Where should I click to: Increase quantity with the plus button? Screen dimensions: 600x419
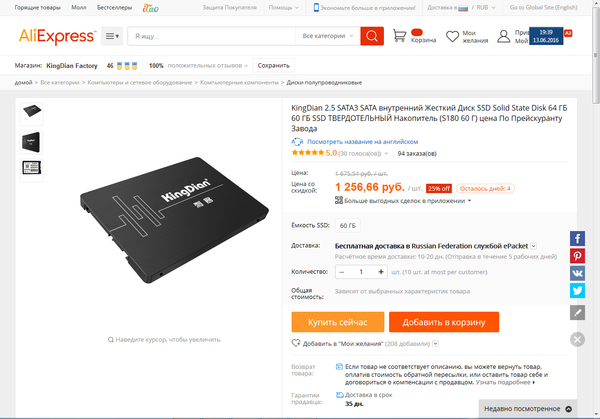pyautogui.click(x=381, y=272)
